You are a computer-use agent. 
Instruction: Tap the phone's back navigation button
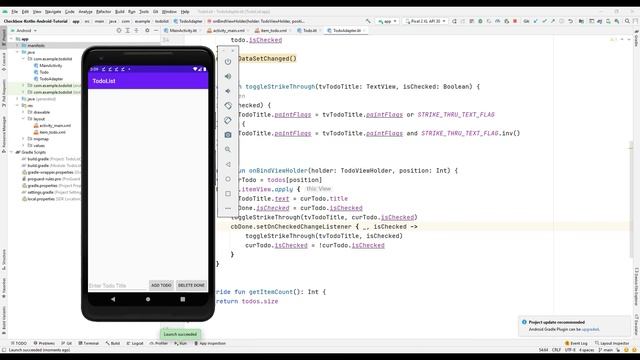113,299
